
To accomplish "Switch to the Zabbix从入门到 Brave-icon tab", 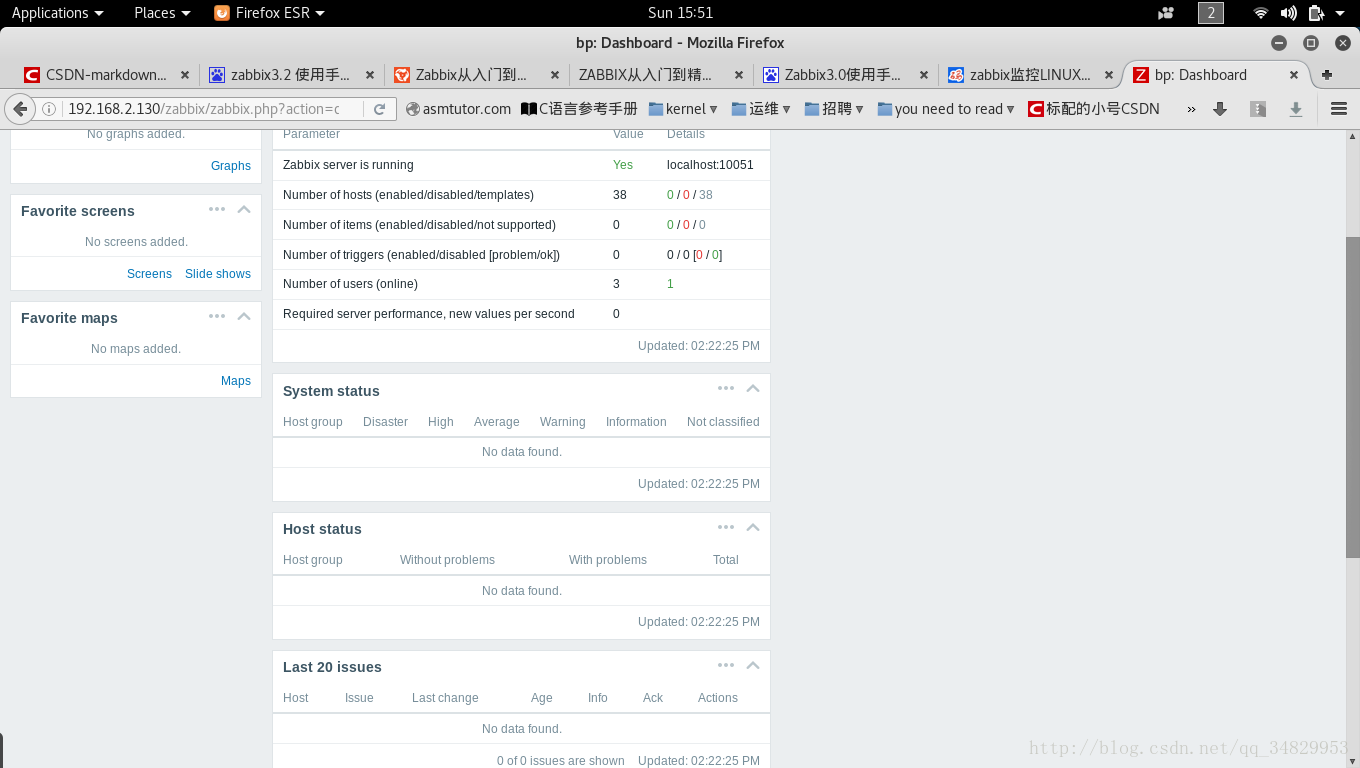I will click(x=475, y=75).
